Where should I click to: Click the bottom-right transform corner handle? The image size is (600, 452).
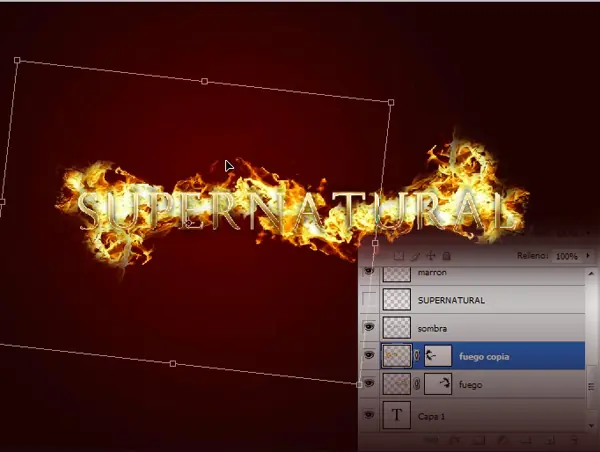[x=359, y=384]
